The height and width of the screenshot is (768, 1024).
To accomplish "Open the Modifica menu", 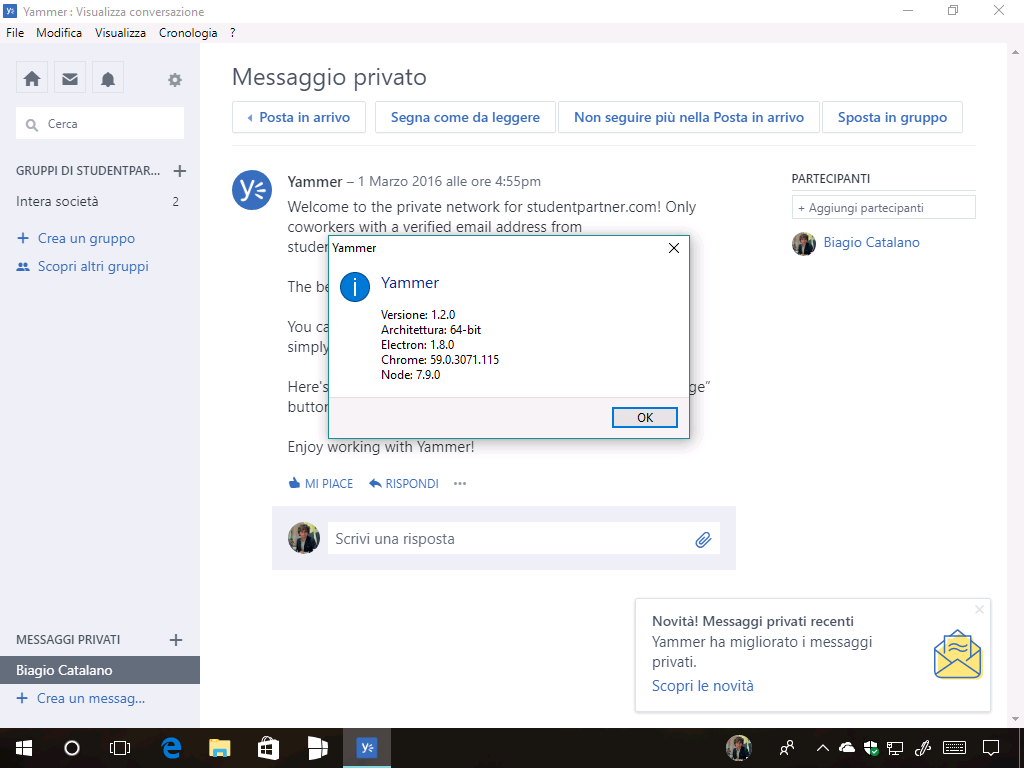I will (59, 33).
